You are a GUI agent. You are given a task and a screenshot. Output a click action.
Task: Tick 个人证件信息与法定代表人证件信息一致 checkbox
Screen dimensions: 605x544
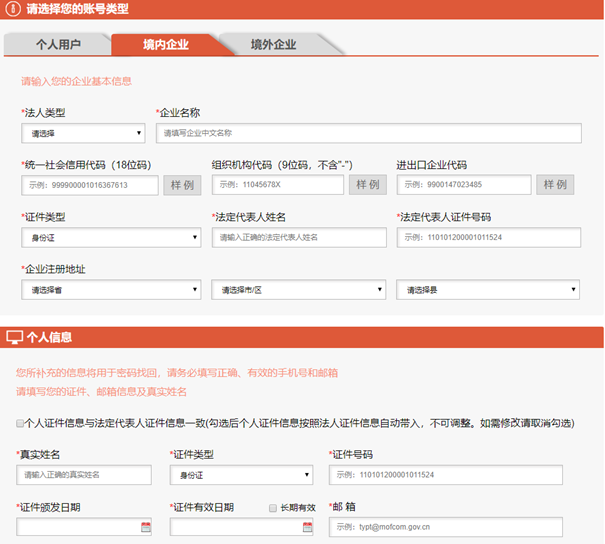point(21,423)
